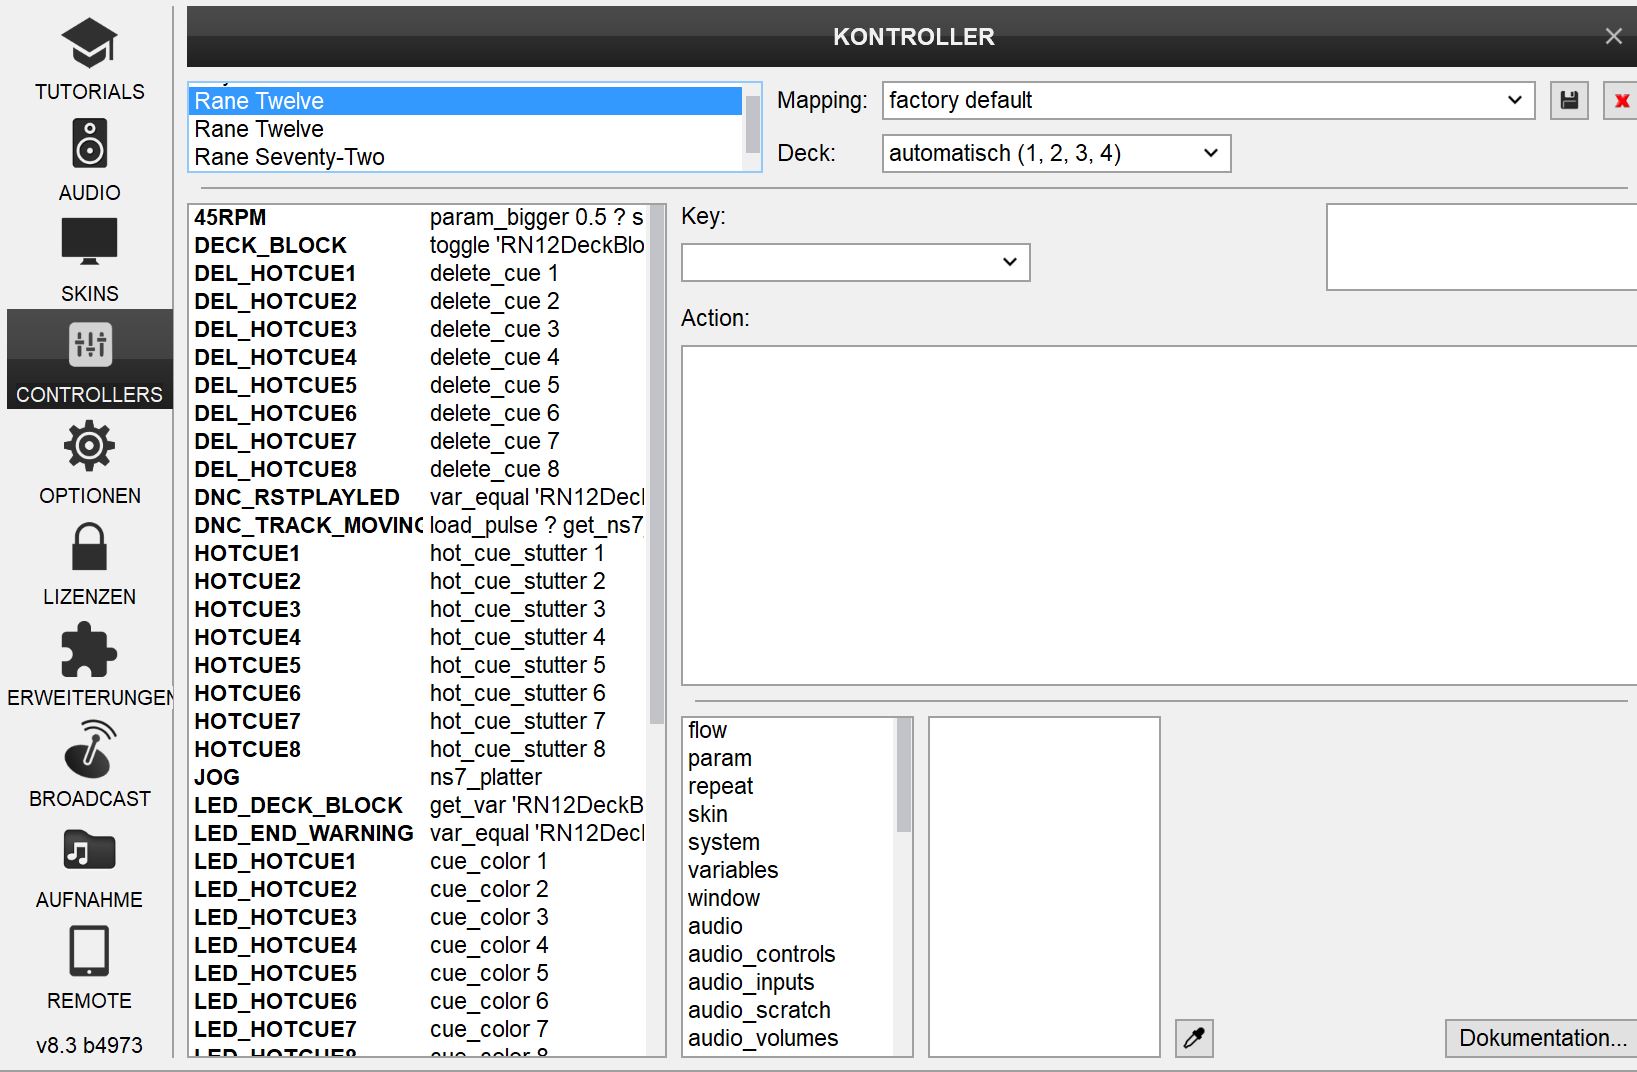Click hot_cue_stutter 3 action text
1637x1072 pixels.
pos(517,609)
